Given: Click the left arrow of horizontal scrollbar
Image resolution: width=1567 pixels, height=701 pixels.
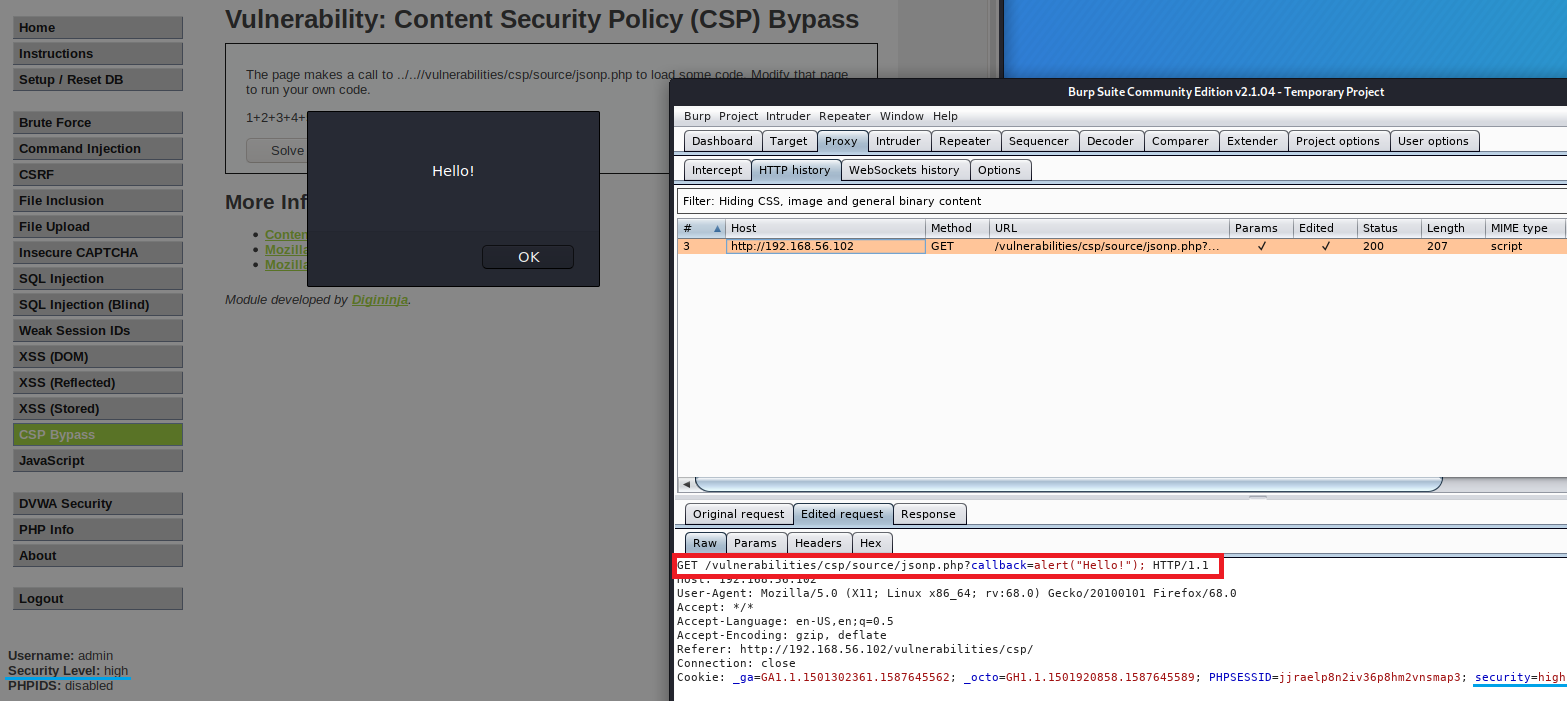Looking at the screenshot, I should pyautogui.click(x=686, y=484).
